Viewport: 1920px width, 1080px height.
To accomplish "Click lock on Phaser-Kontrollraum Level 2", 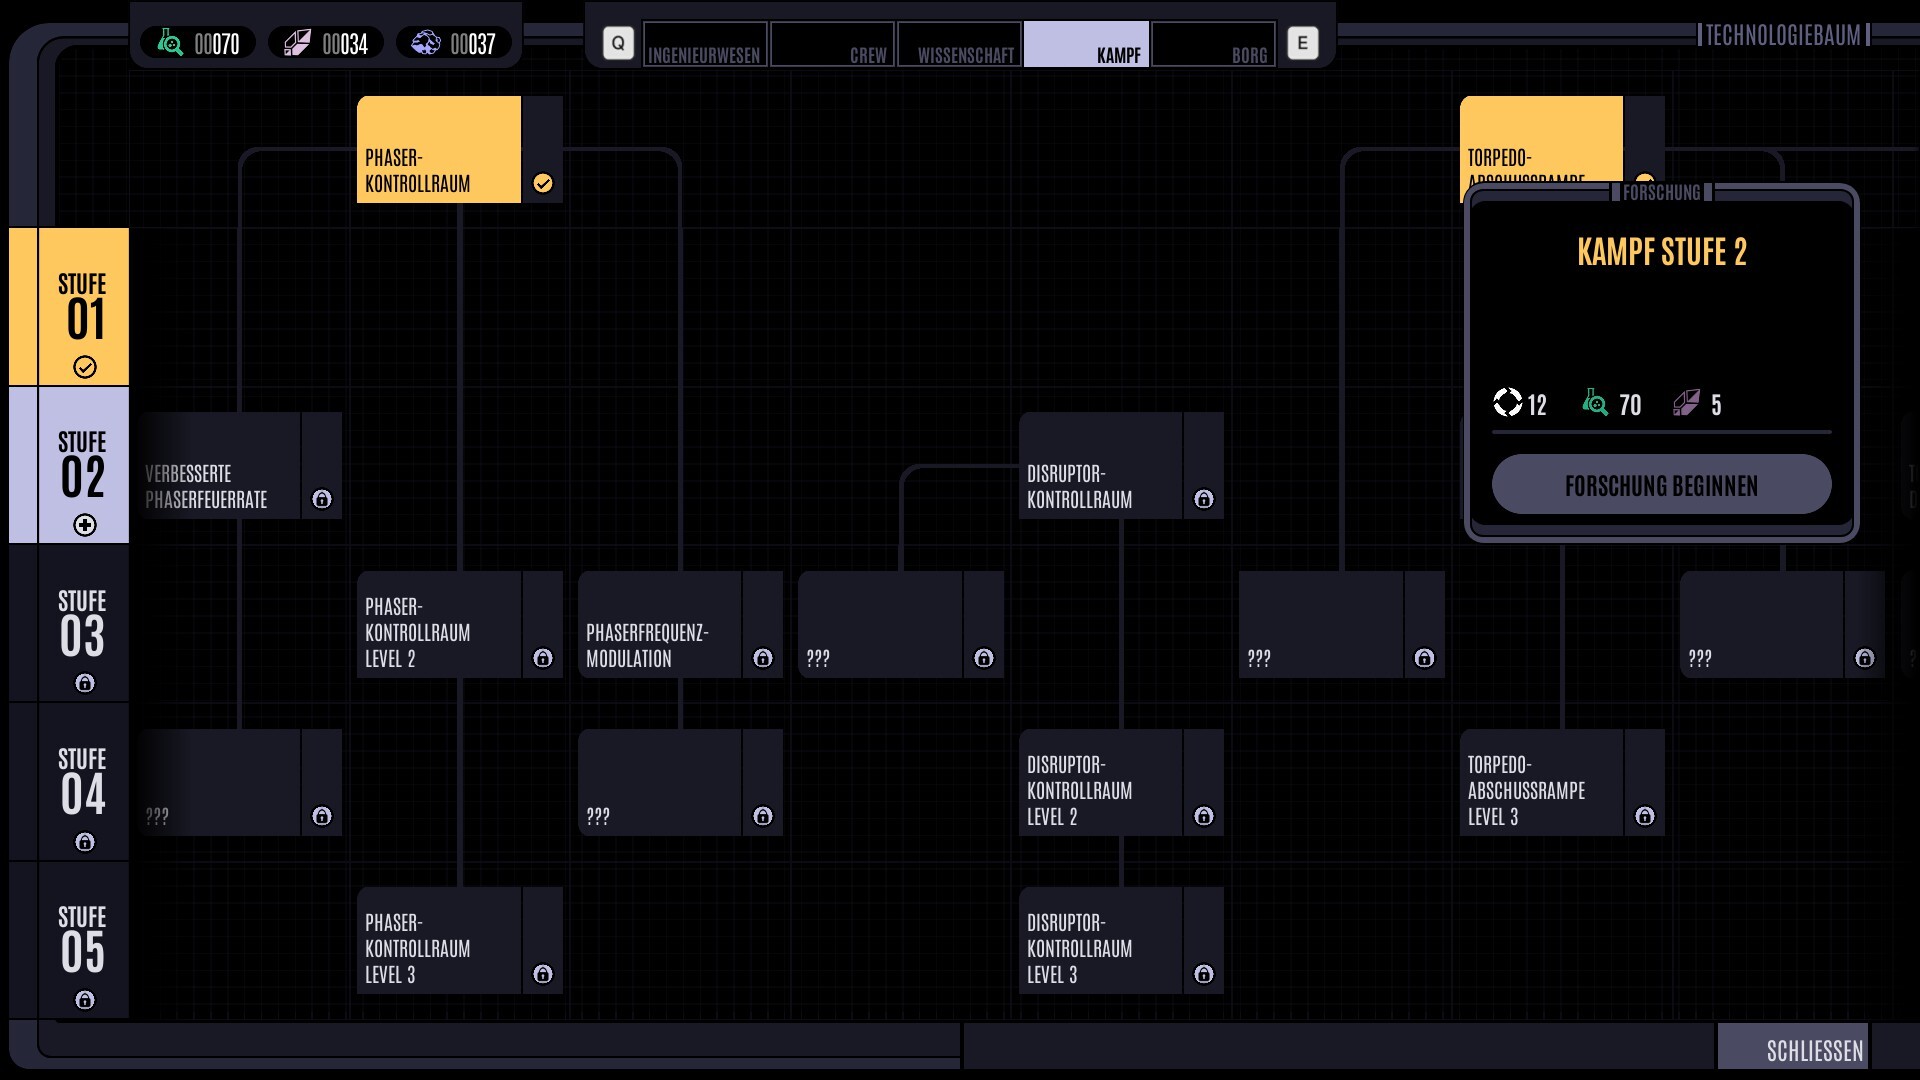I will 543,658.
